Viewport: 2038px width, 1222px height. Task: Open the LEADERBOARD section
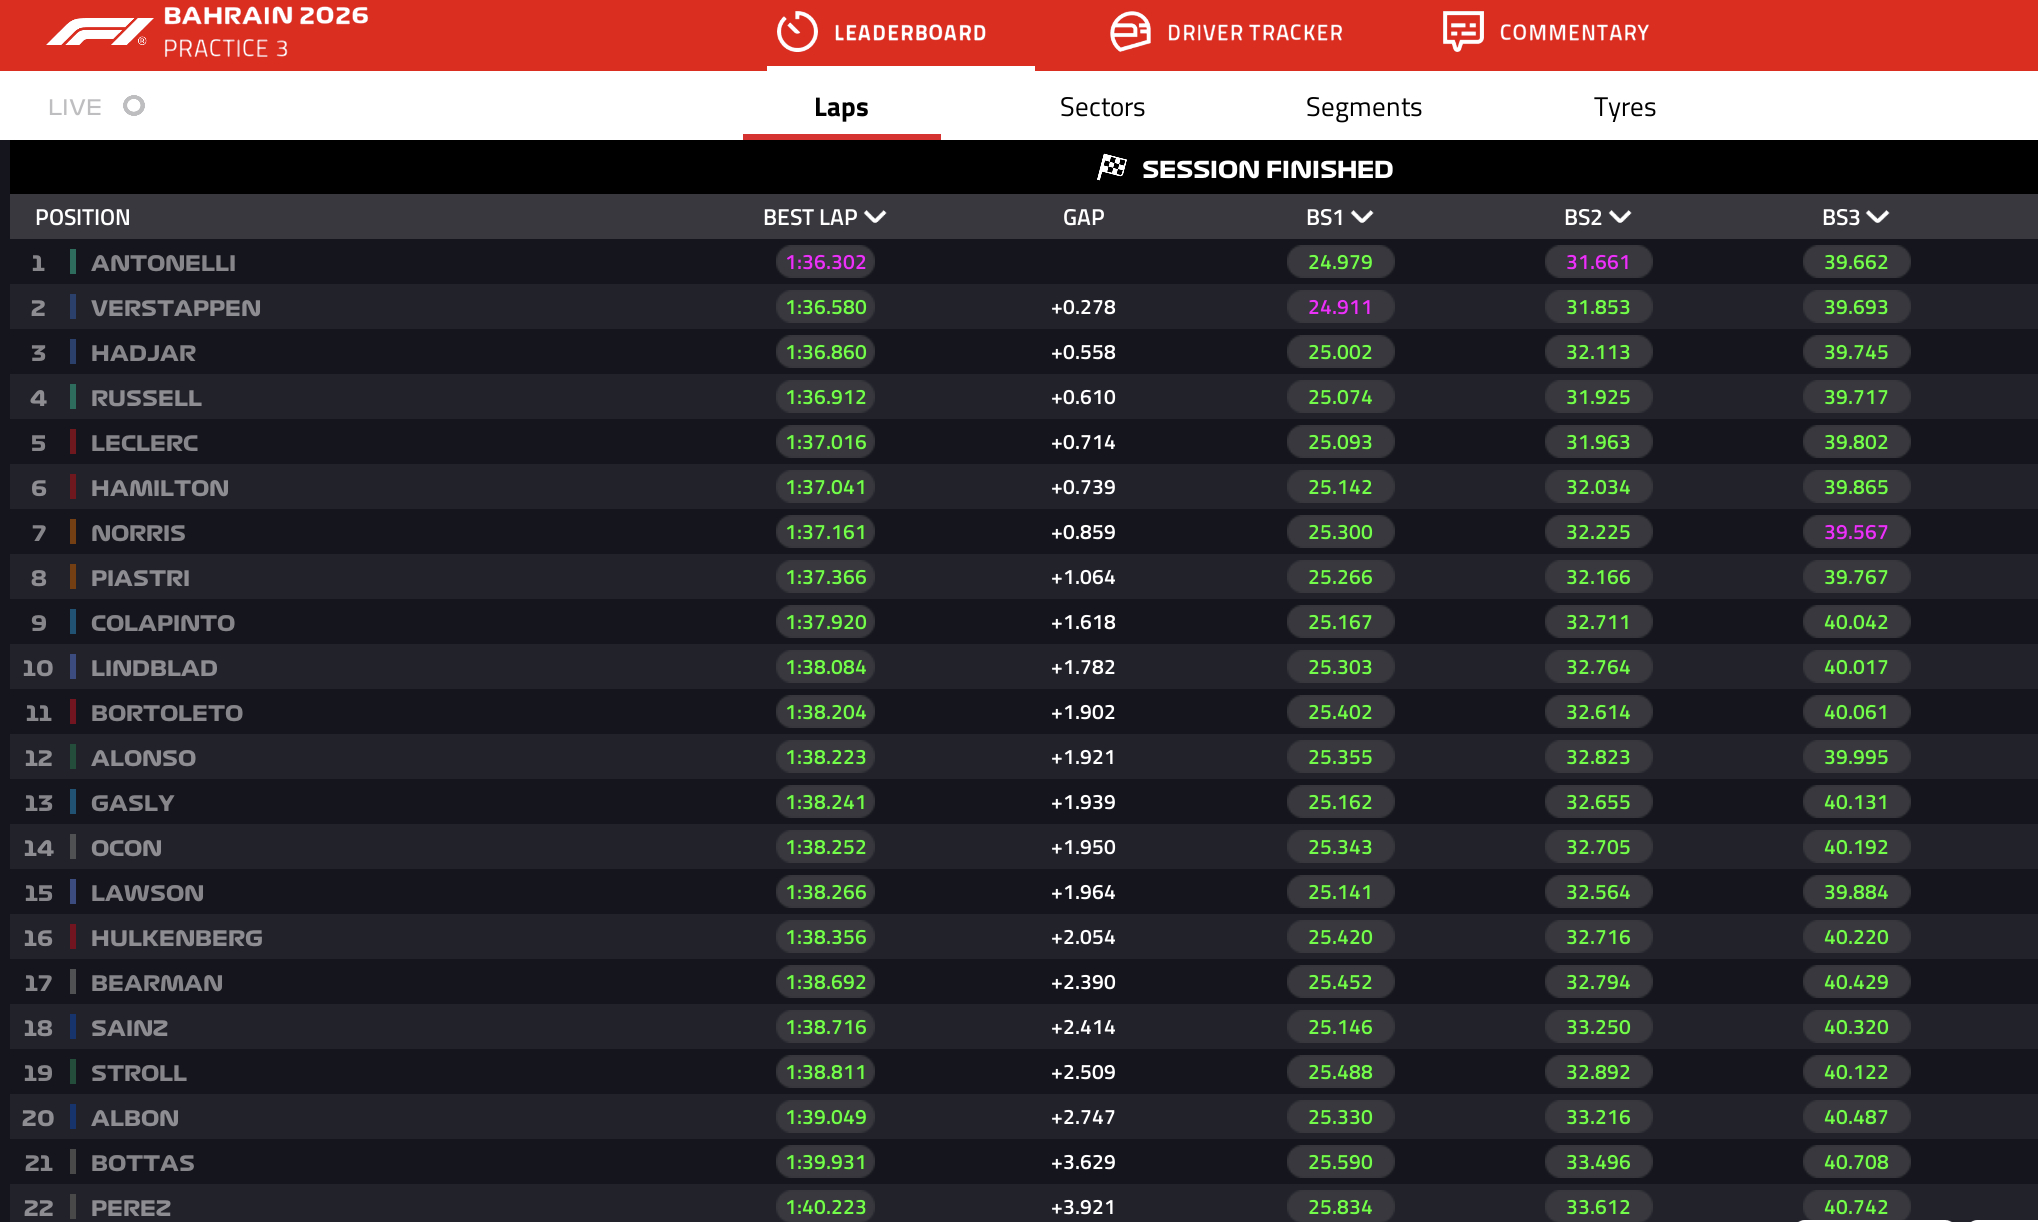(x=901, y=33)
